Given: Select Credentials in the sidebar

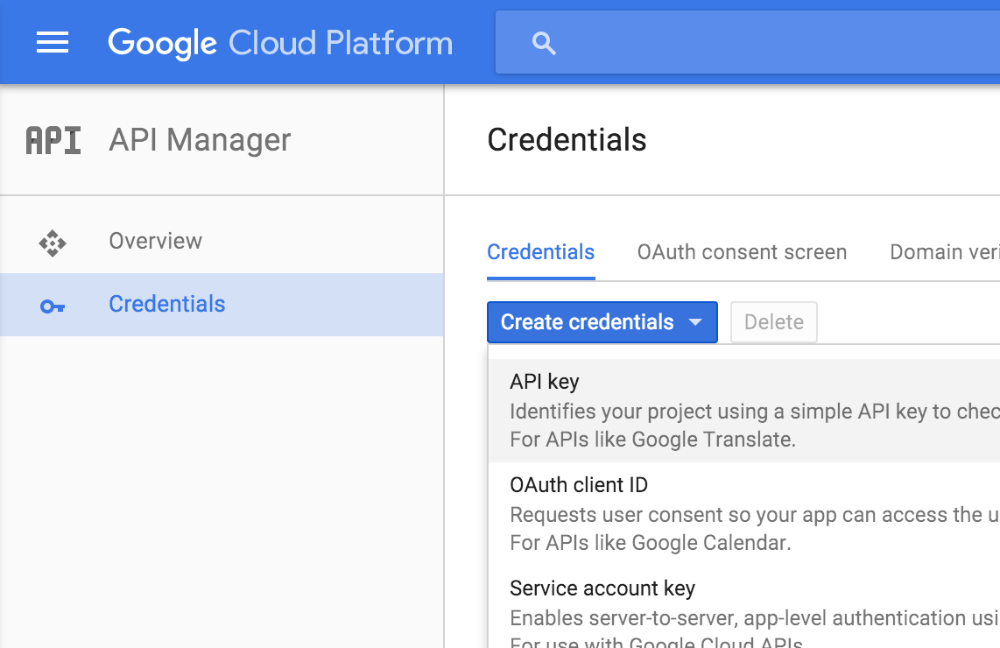Looking at the screenshot, I should pos(222,305).
